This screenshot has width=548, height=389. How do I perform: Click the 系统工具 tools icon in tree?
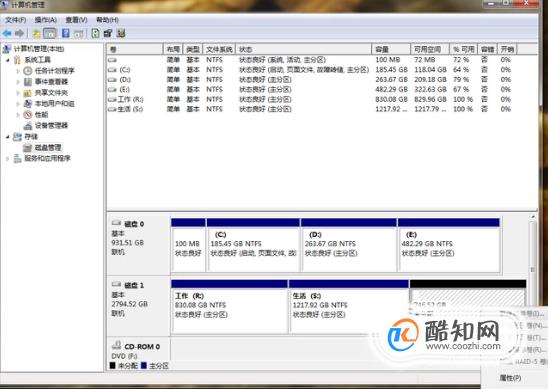(x=17, y=60)
